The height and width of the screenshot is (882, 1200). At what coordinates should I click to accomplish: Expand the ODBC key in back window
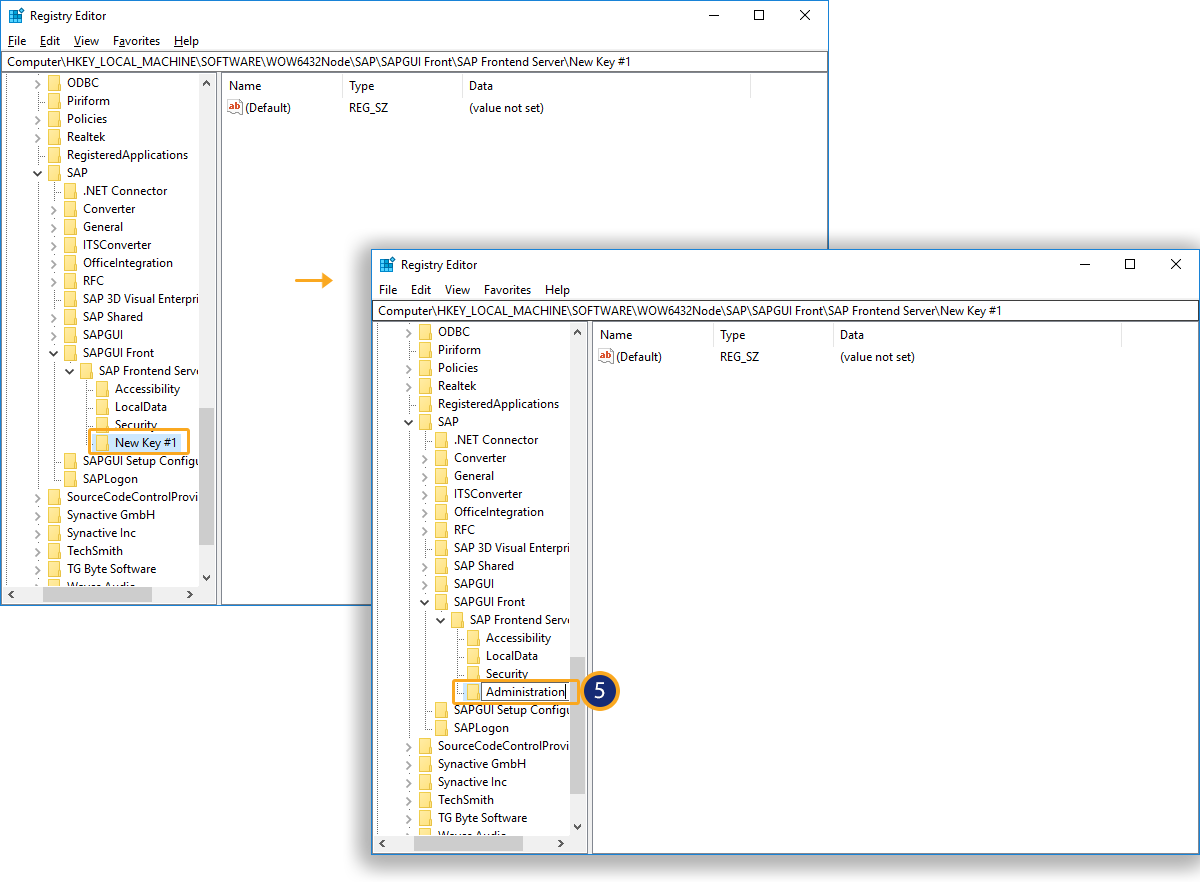point(38,83)
